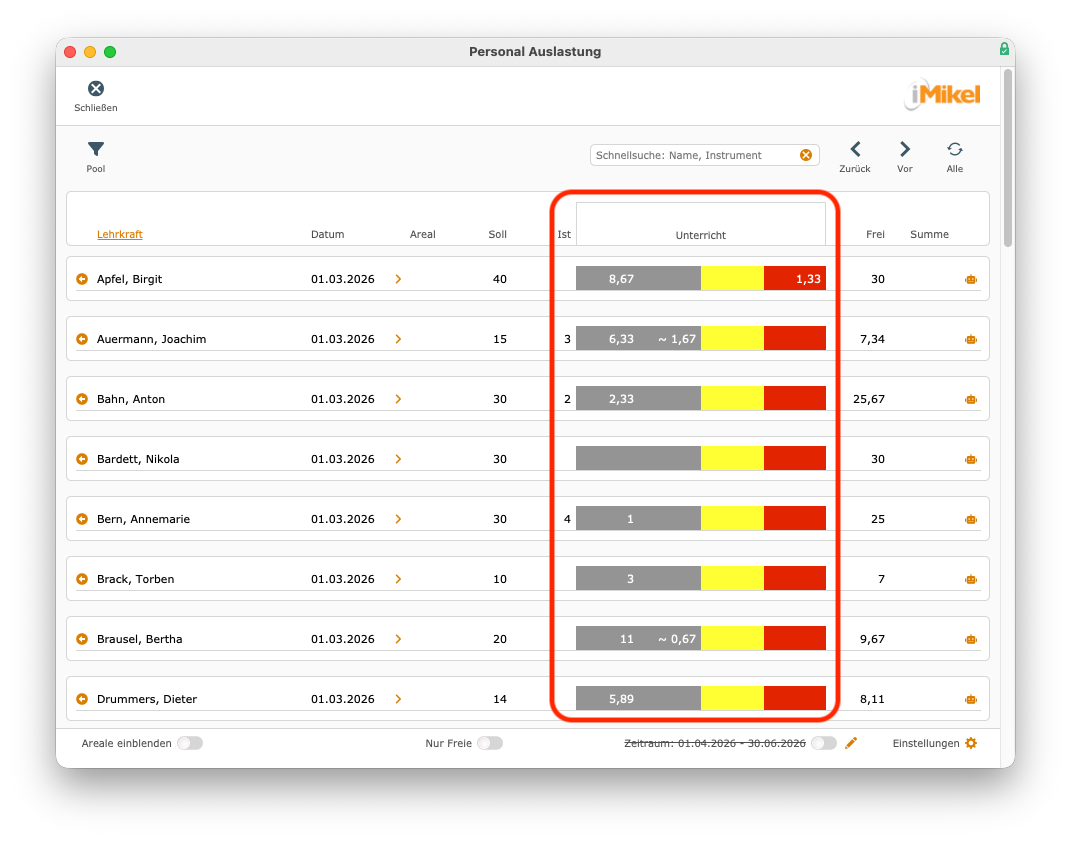Toggle Areale einblenden switch
1071x842 pixels.
tap(190, 743)
